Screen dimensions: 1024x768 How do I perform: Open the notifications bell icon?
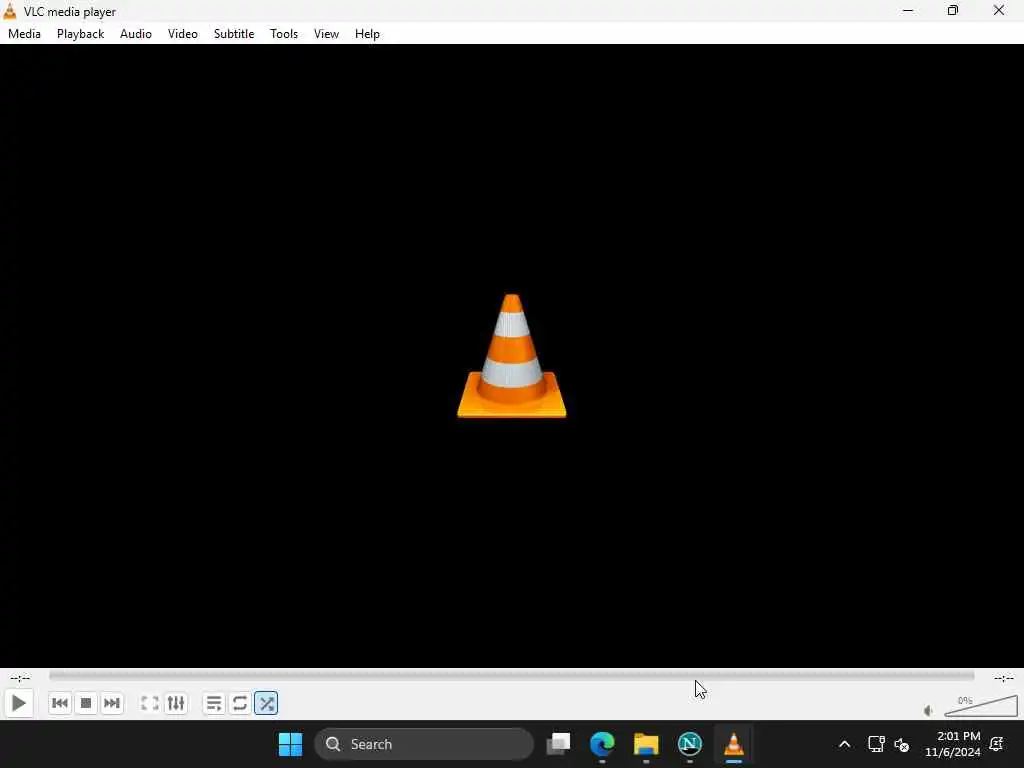(997, 744)
